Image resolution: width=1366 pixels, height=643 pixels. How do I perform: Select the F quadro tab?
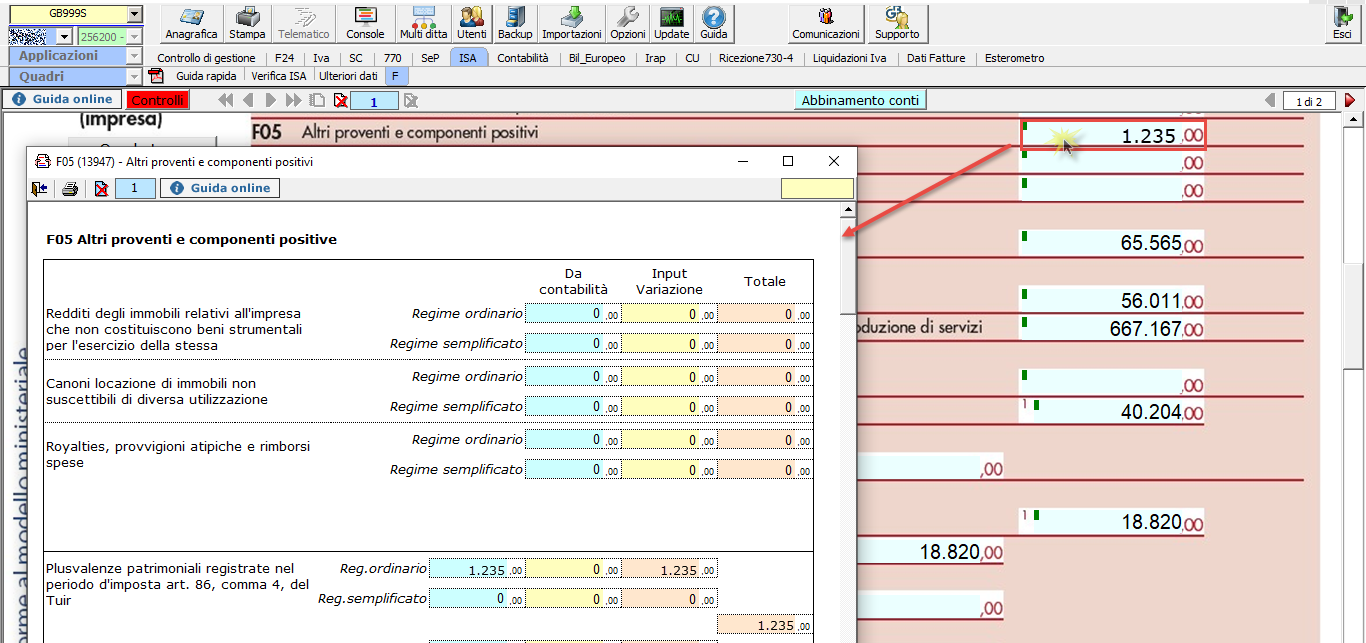pos(395,75)
